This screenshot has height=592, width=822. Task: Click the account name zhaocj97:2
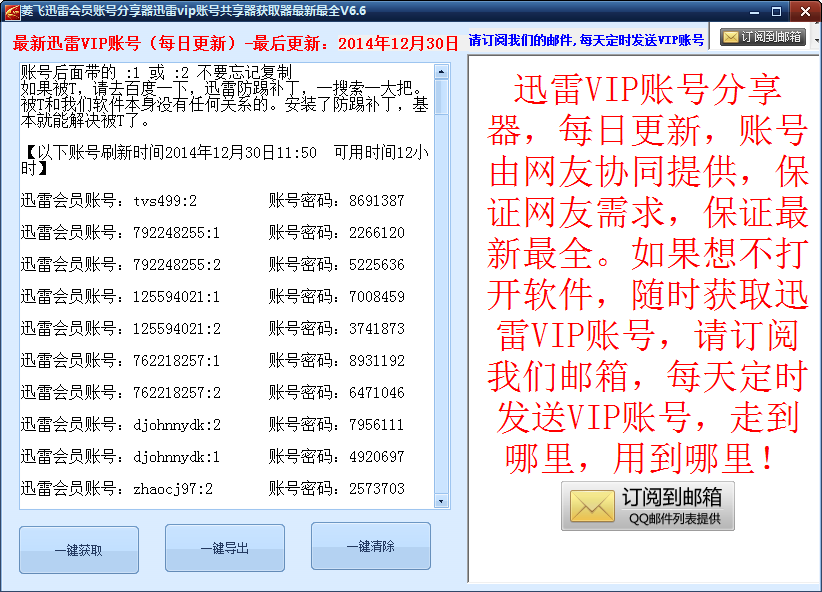point(173,489)
